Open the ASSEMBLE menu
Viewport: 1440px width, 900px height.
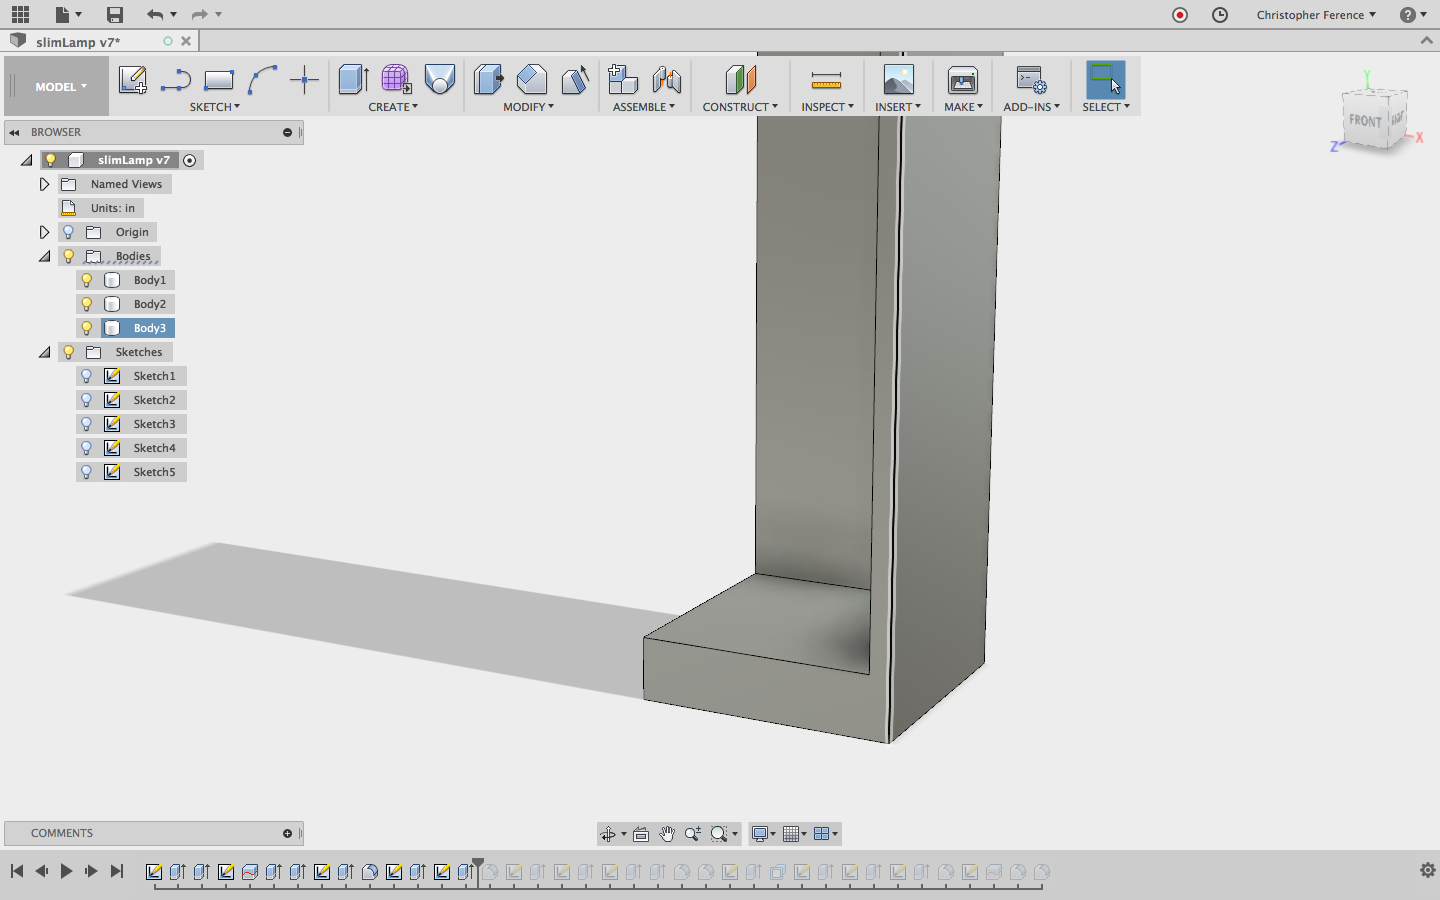pyautogui.click(x=643, y=107)
